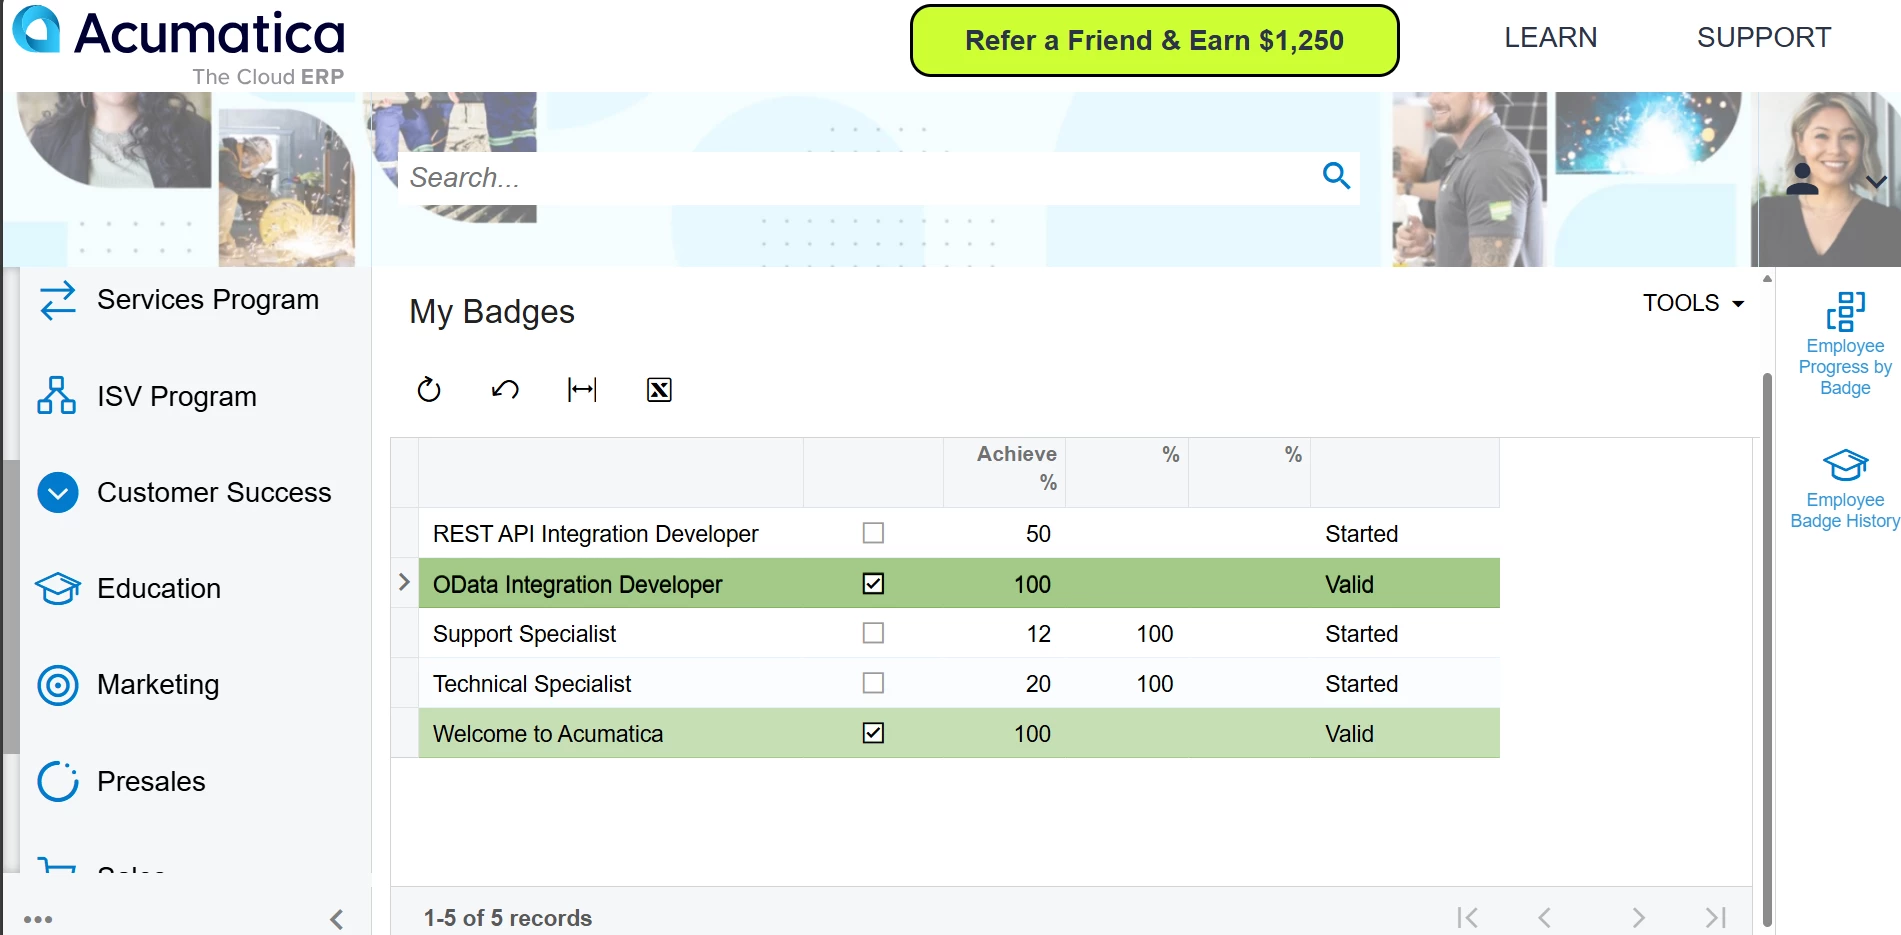The width and height of the screenshot is (1901, 935).
Task: Open ISV Program in sidebar
Action: pyautogui.click(x=177, y=396)
